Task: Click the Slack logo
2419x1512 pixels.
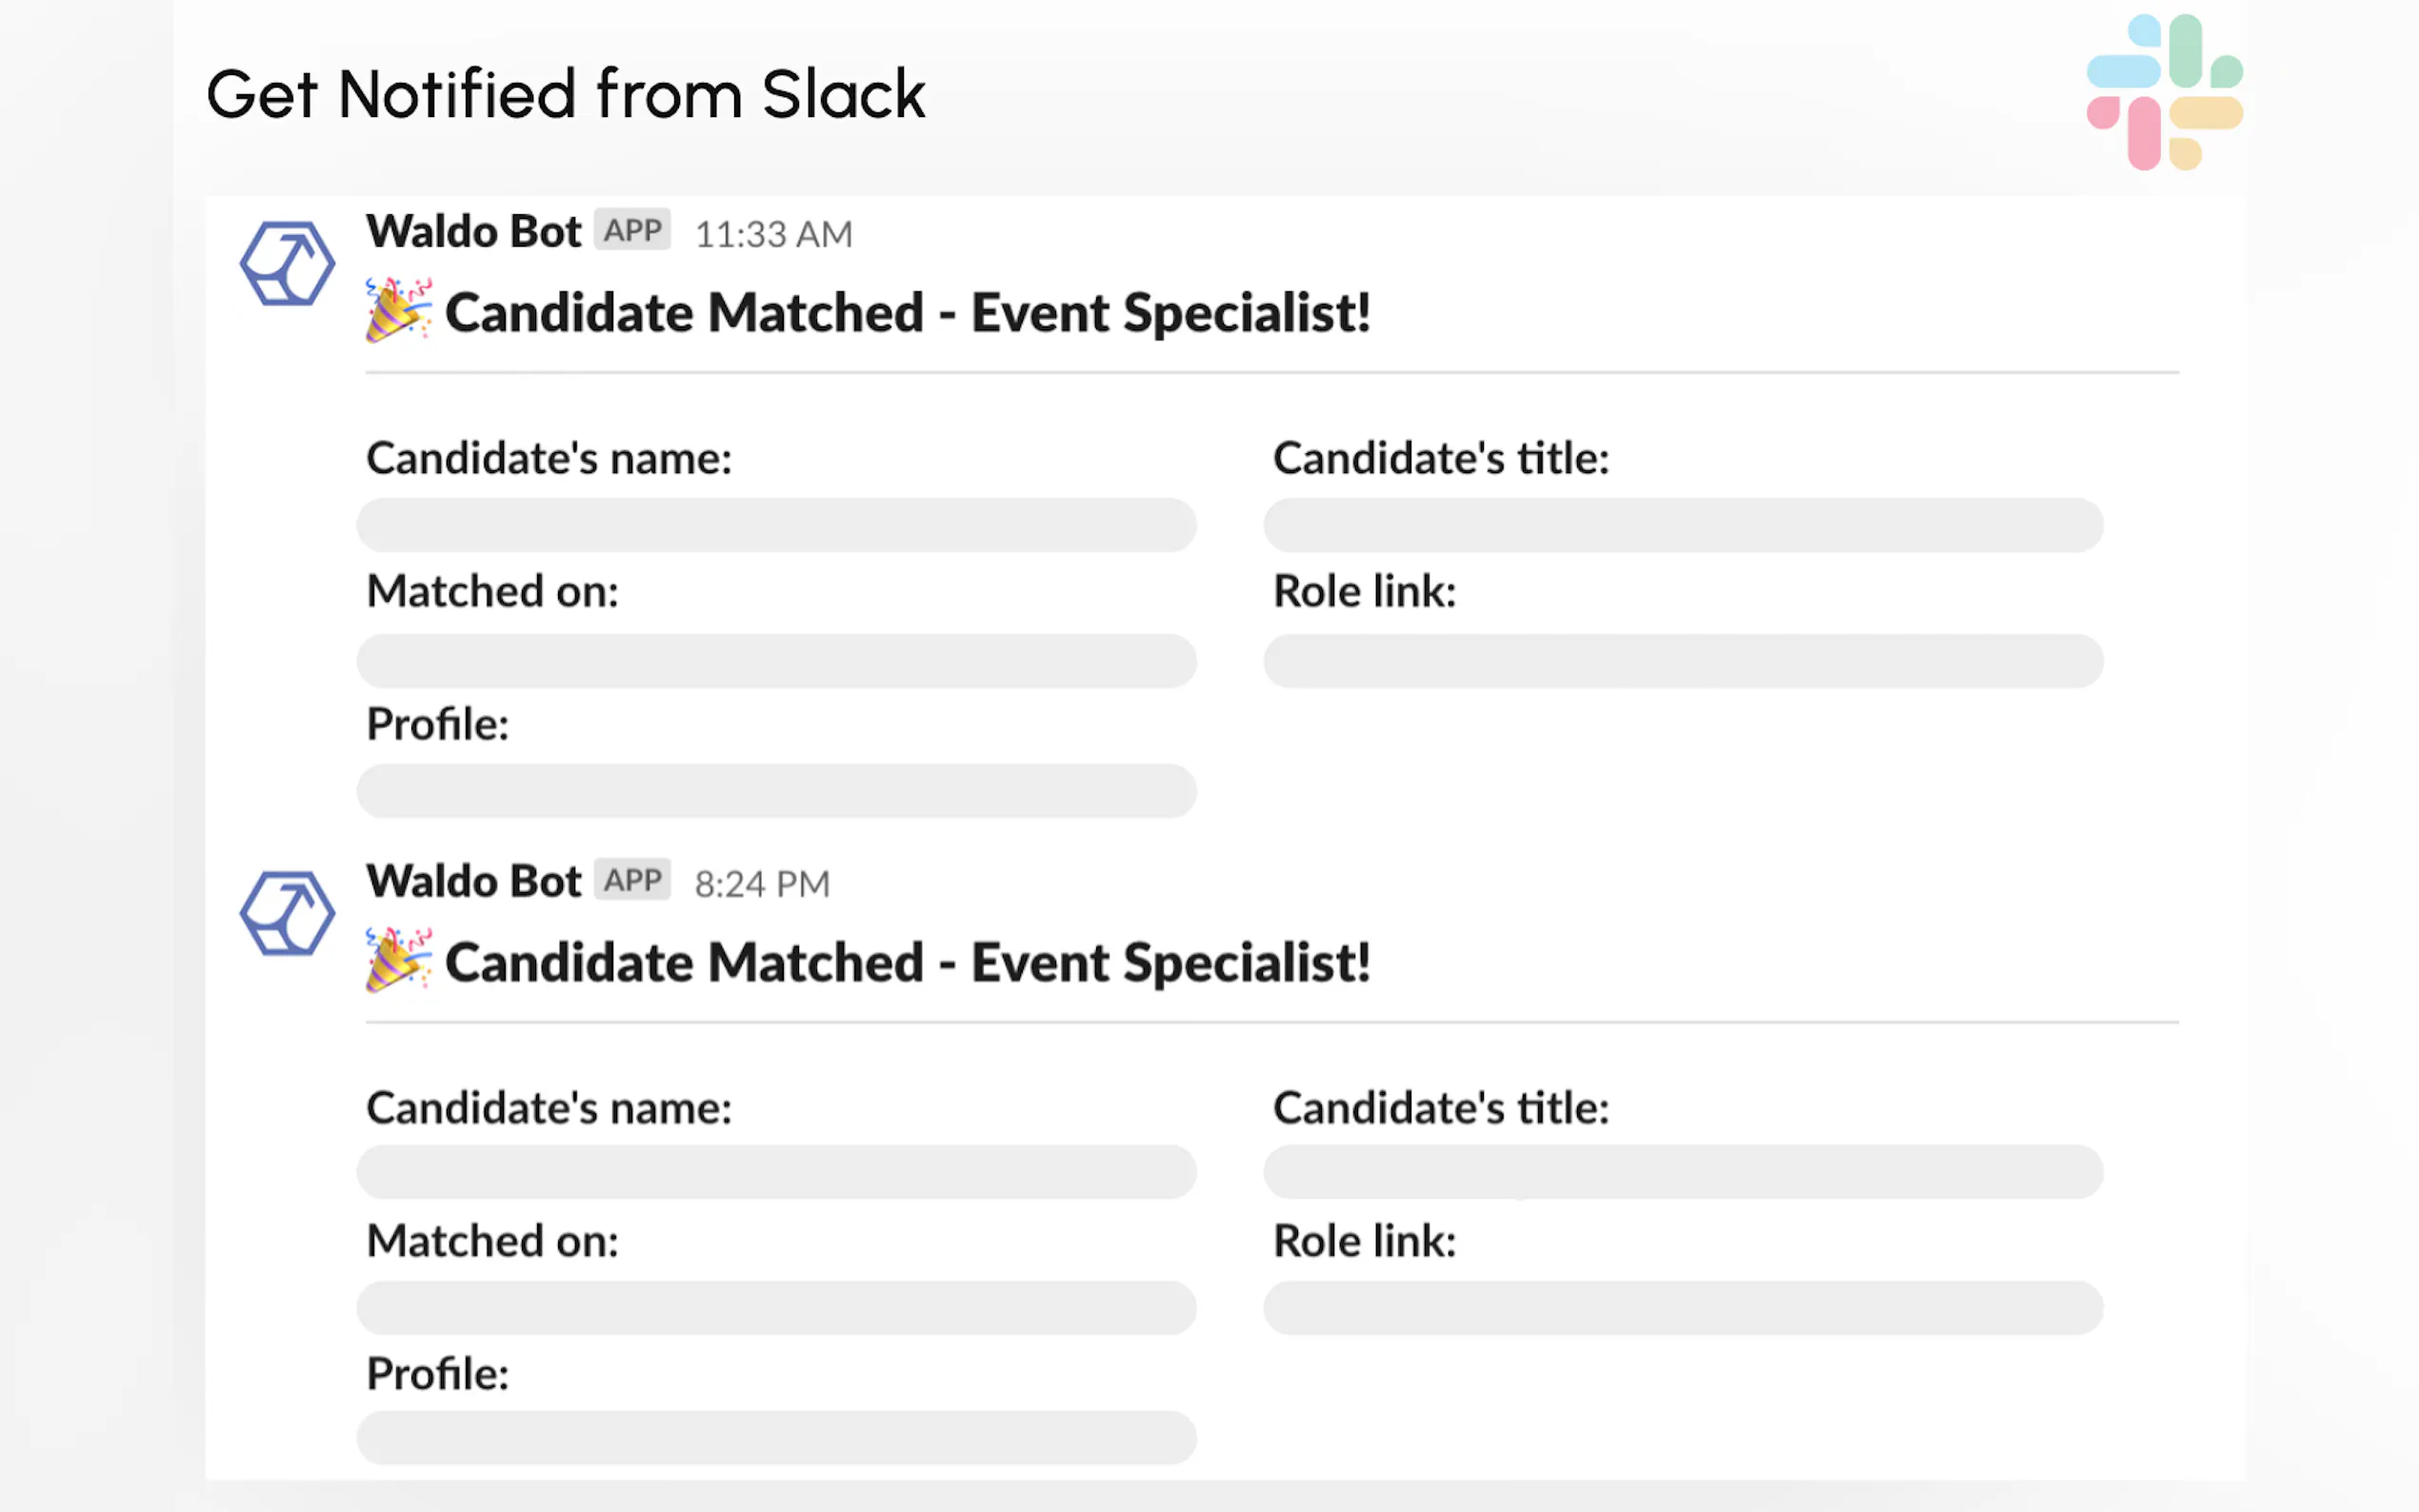Action: tap(2164, 92)
